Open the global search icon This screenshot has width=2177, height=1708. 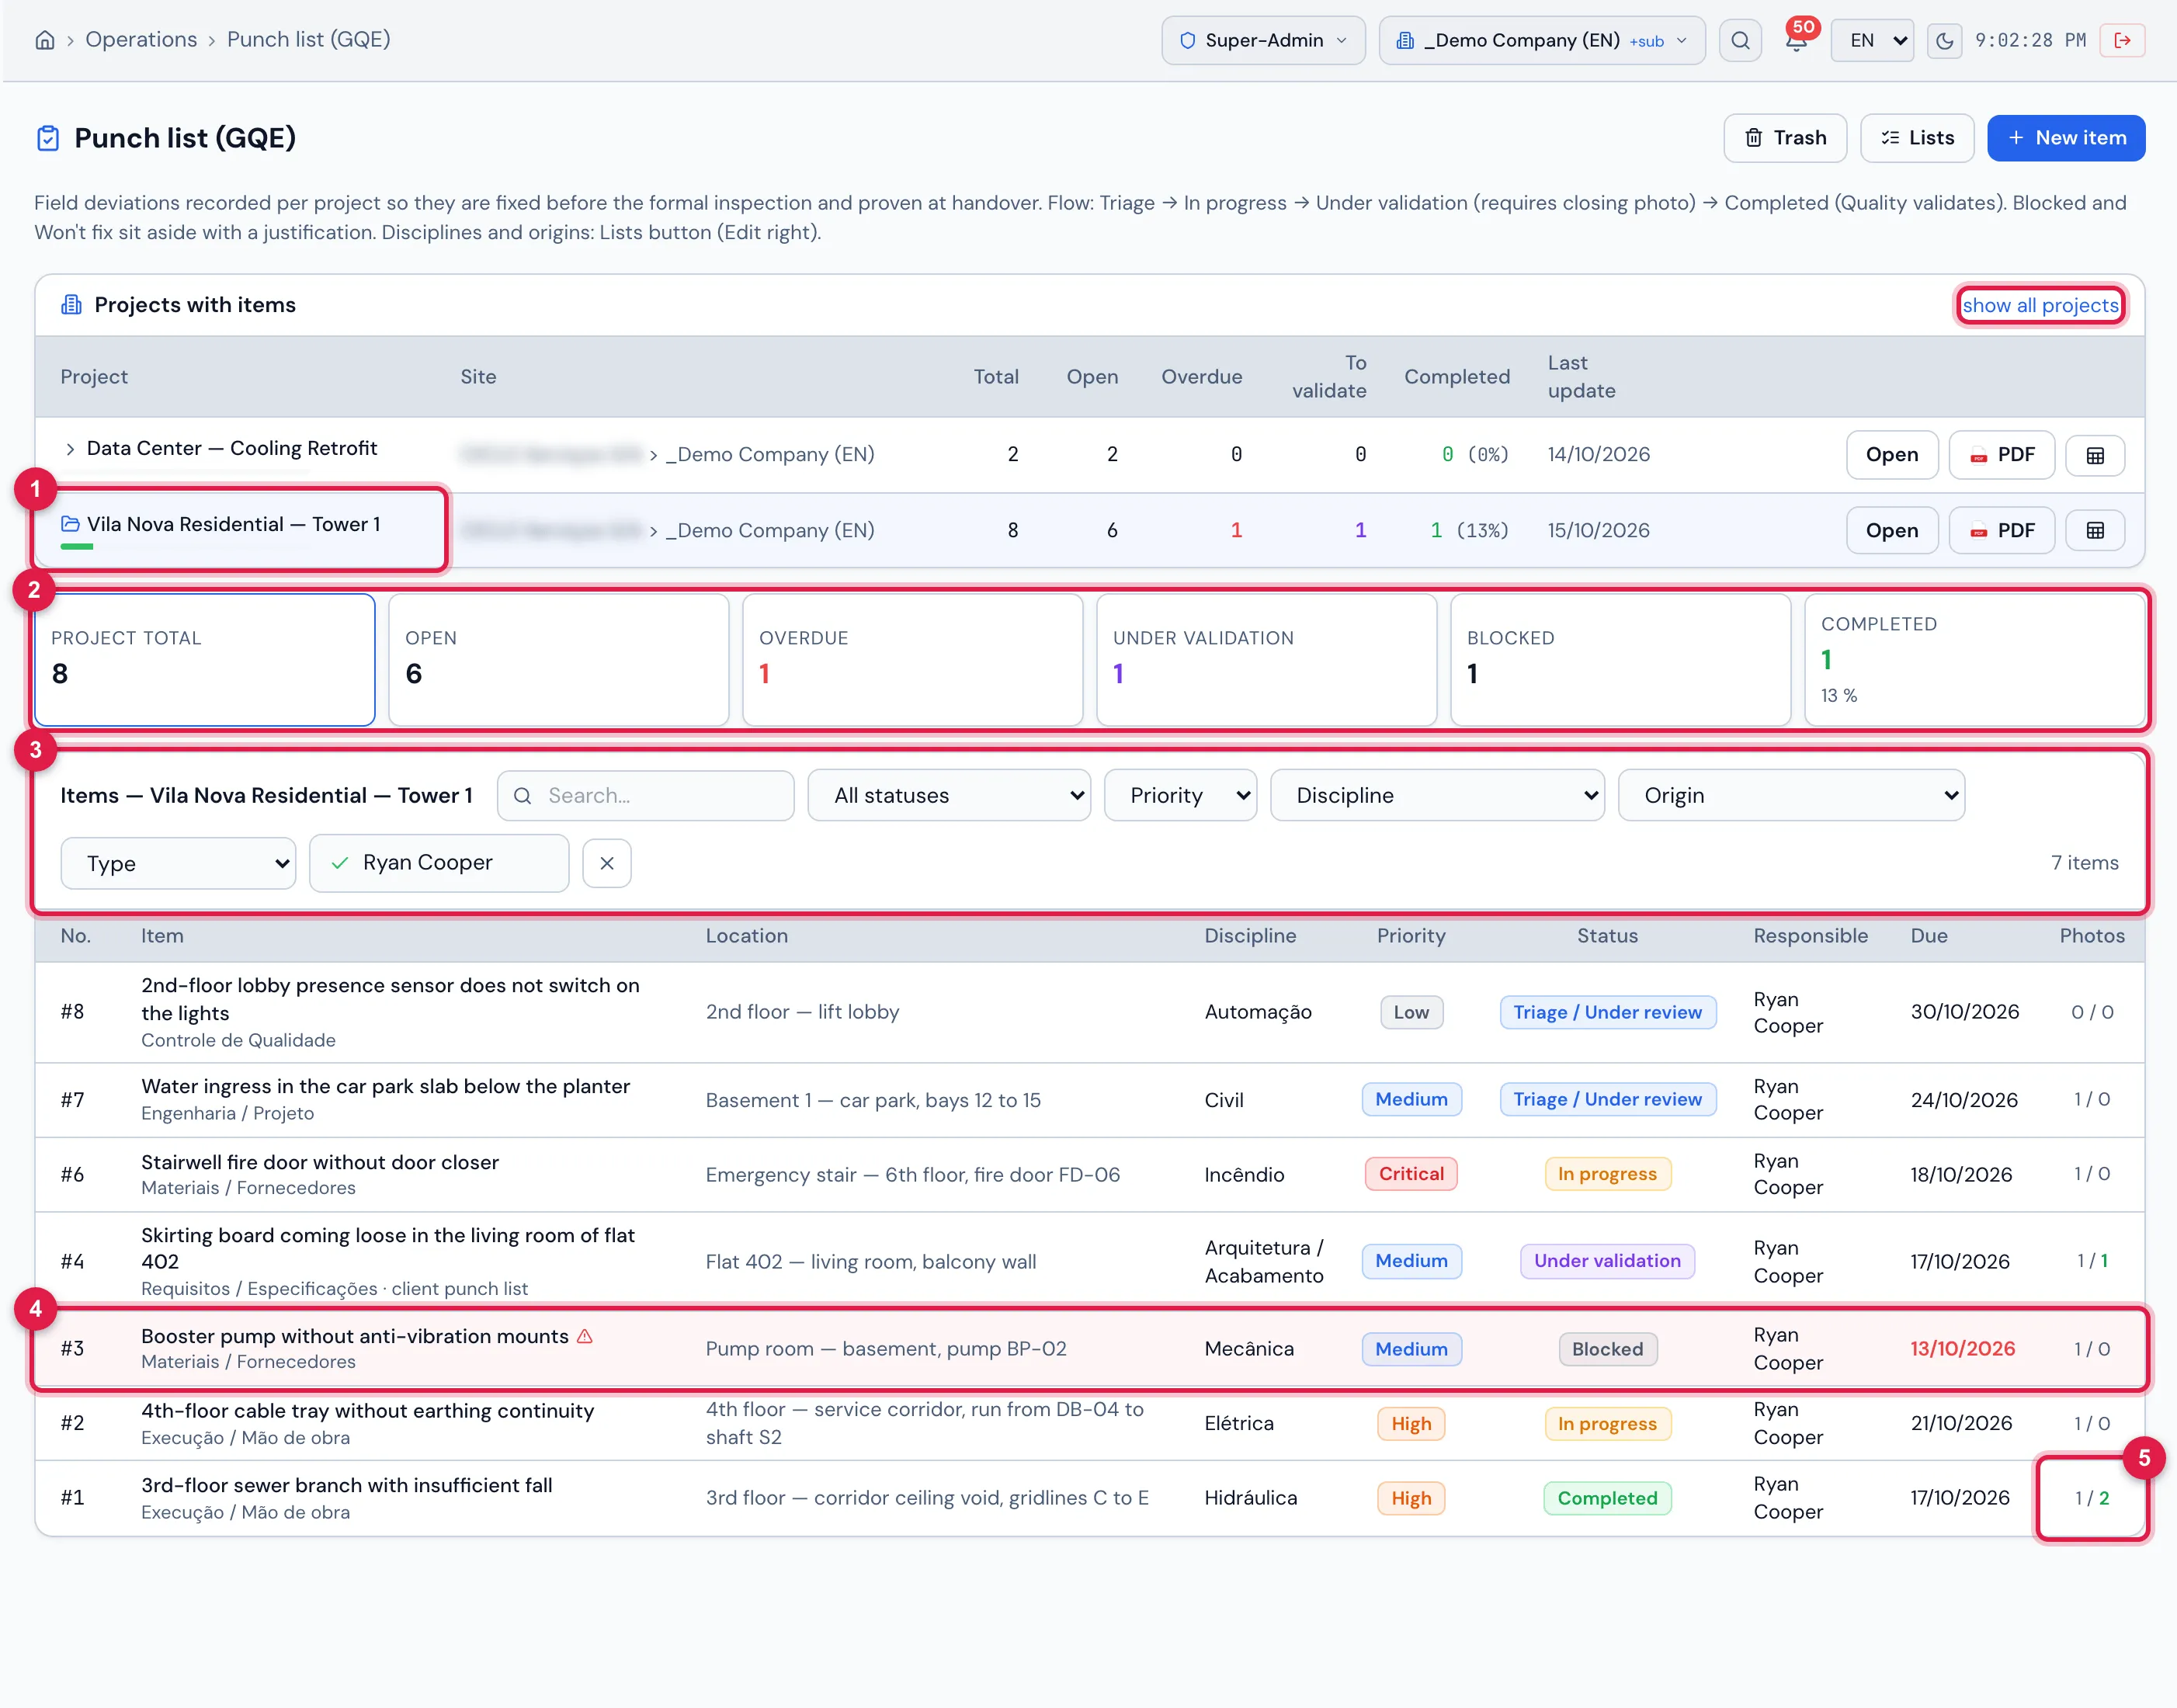[1740, 40]
